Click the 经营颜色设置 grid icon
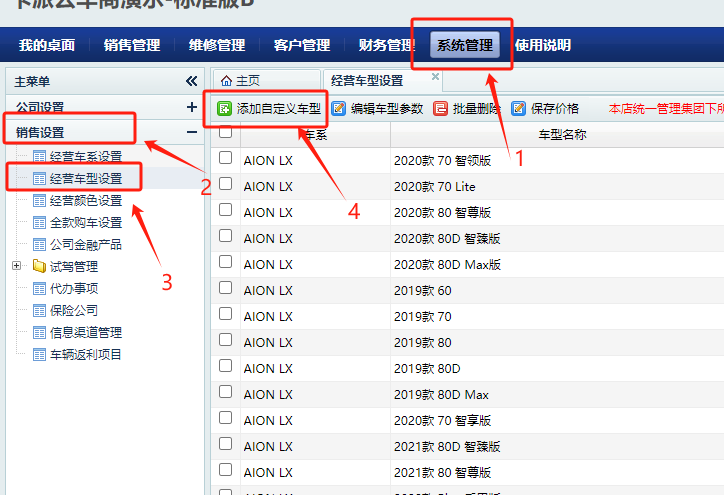The width and height of the screenshot is (724, 495). pos(40,201)
